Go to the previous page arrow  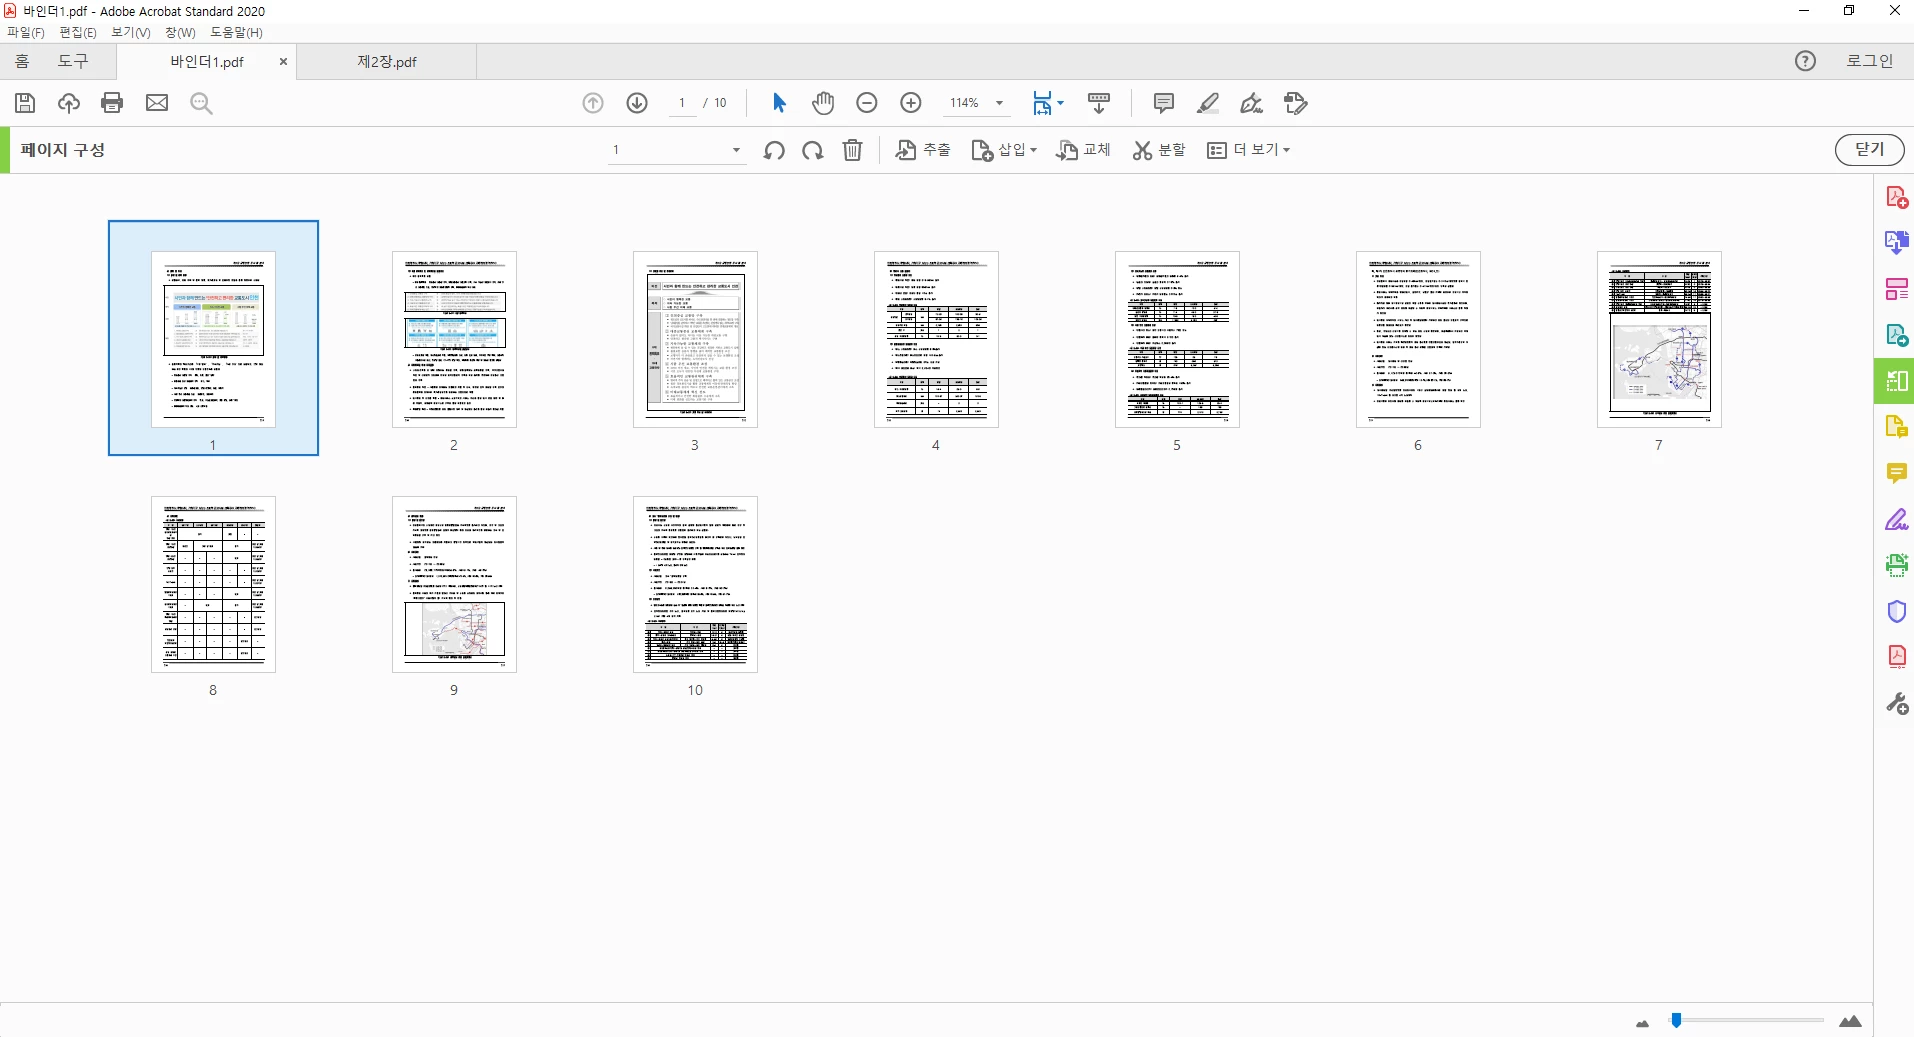click(x=593, y=103)
